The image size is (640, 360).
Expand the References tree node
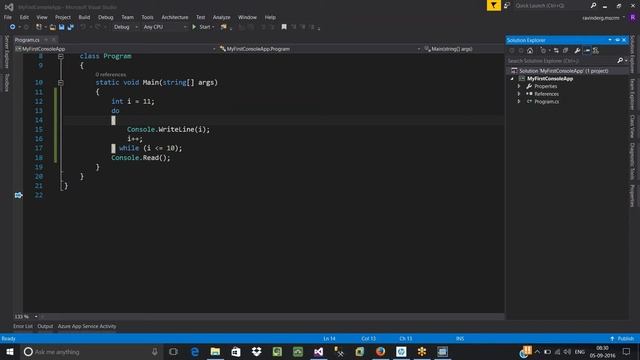[519, 94]
